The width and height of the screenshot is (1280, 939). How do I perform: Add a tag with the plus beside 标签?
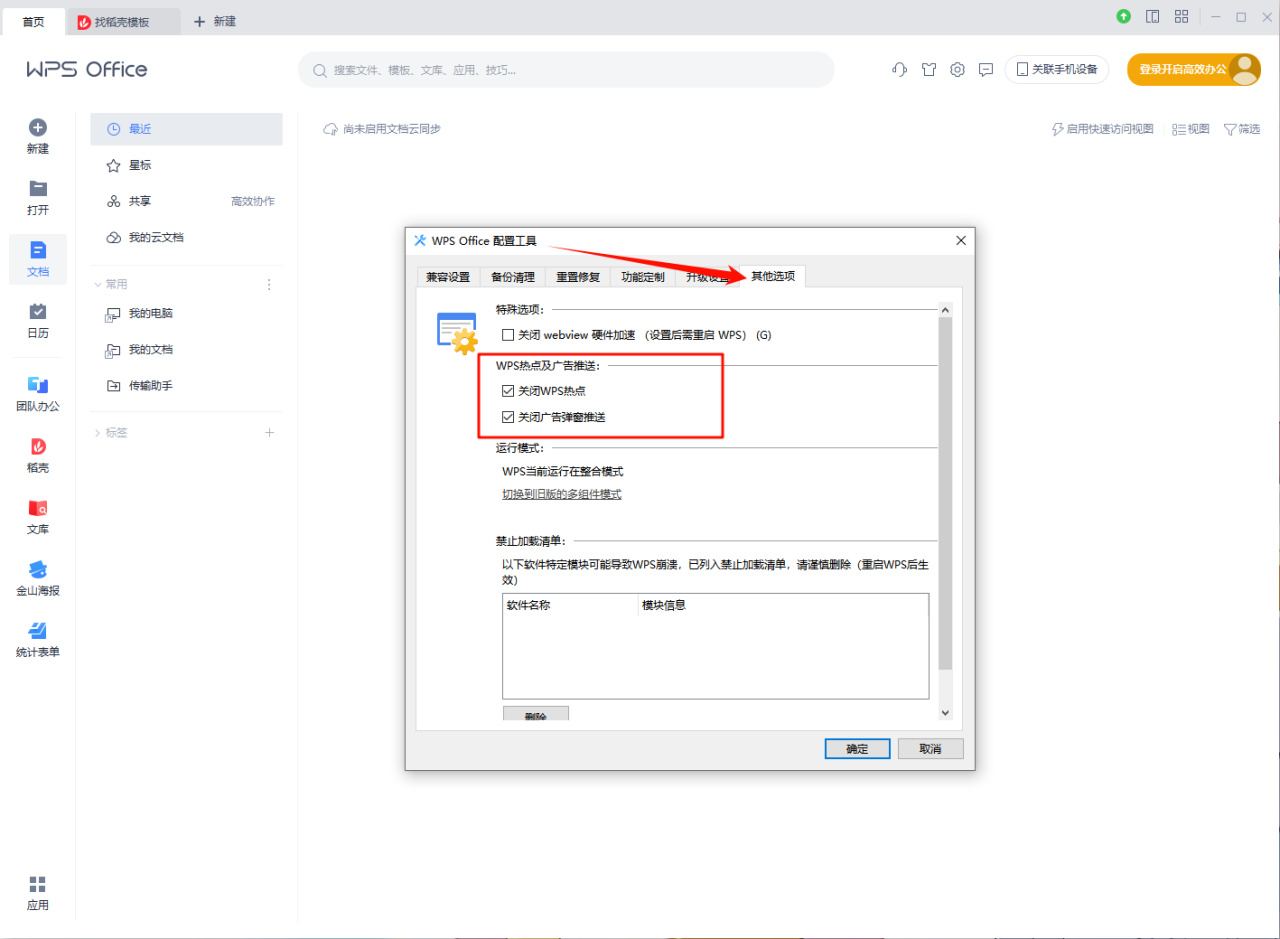pyautogui.click(x=269, y=432)
